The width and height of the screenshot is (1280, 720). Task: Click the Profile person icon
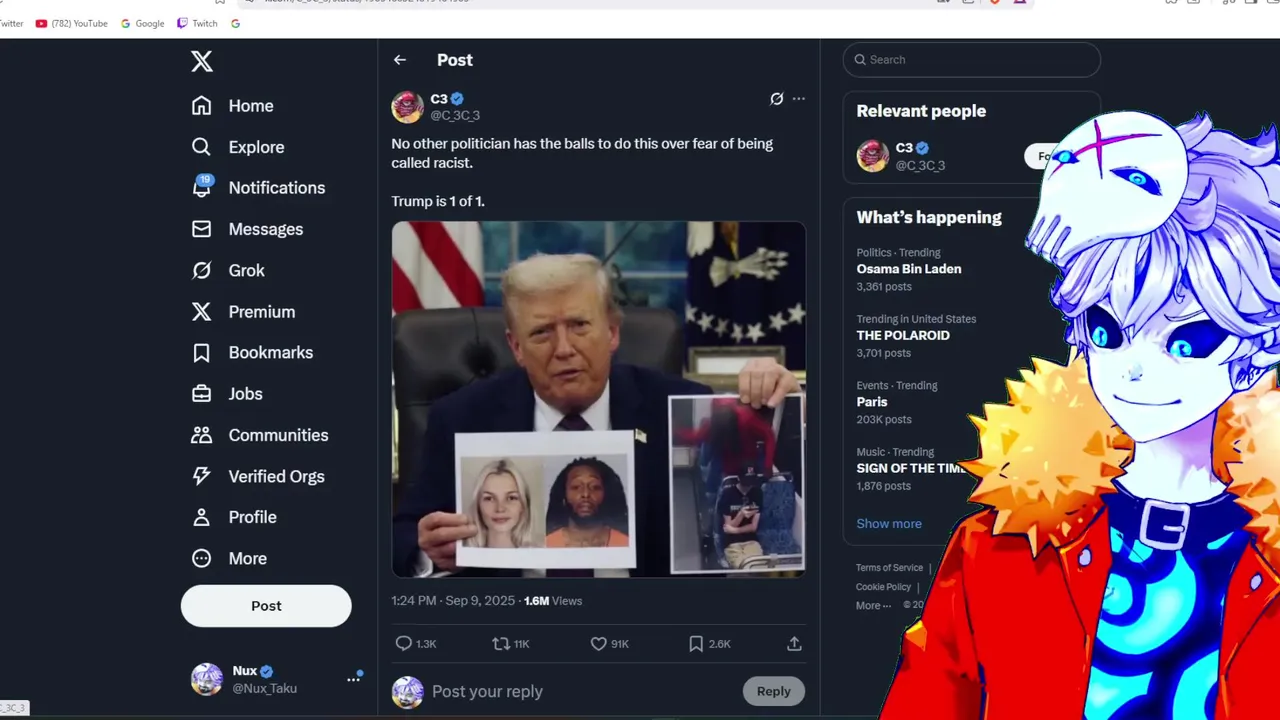pyautogui.click(x=202, y=517)
